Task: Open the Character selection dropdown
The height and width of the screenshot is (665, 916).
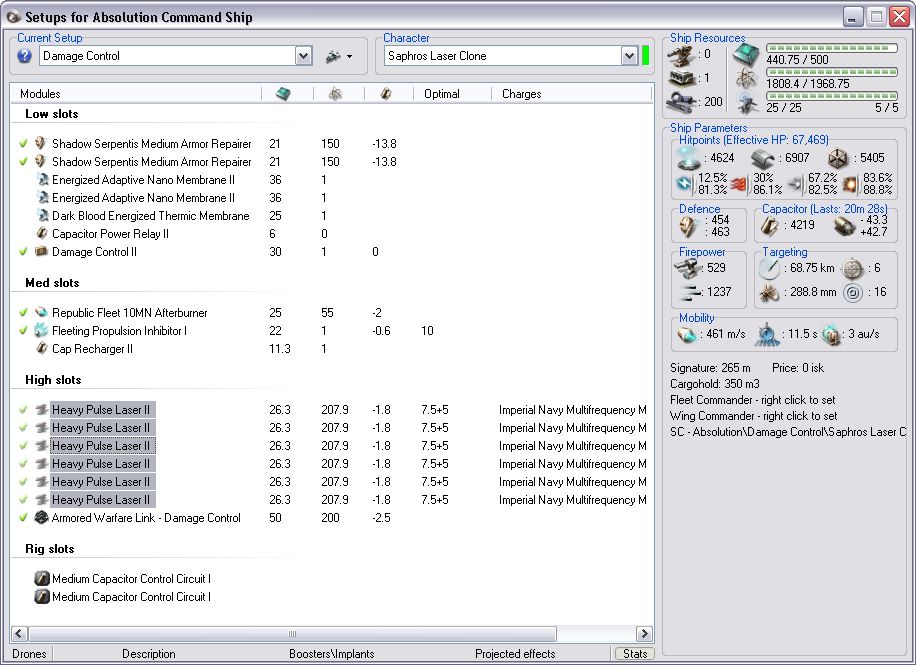Action: (629, 57)
